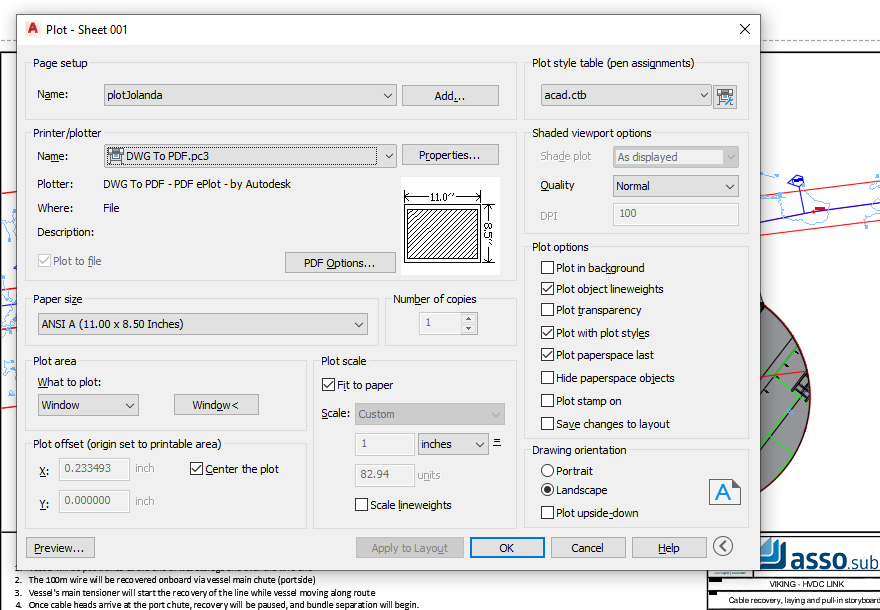The height and width of the screenshot is (610, 880).
Task: Check Save changes to layout
Action: point(547,424)
